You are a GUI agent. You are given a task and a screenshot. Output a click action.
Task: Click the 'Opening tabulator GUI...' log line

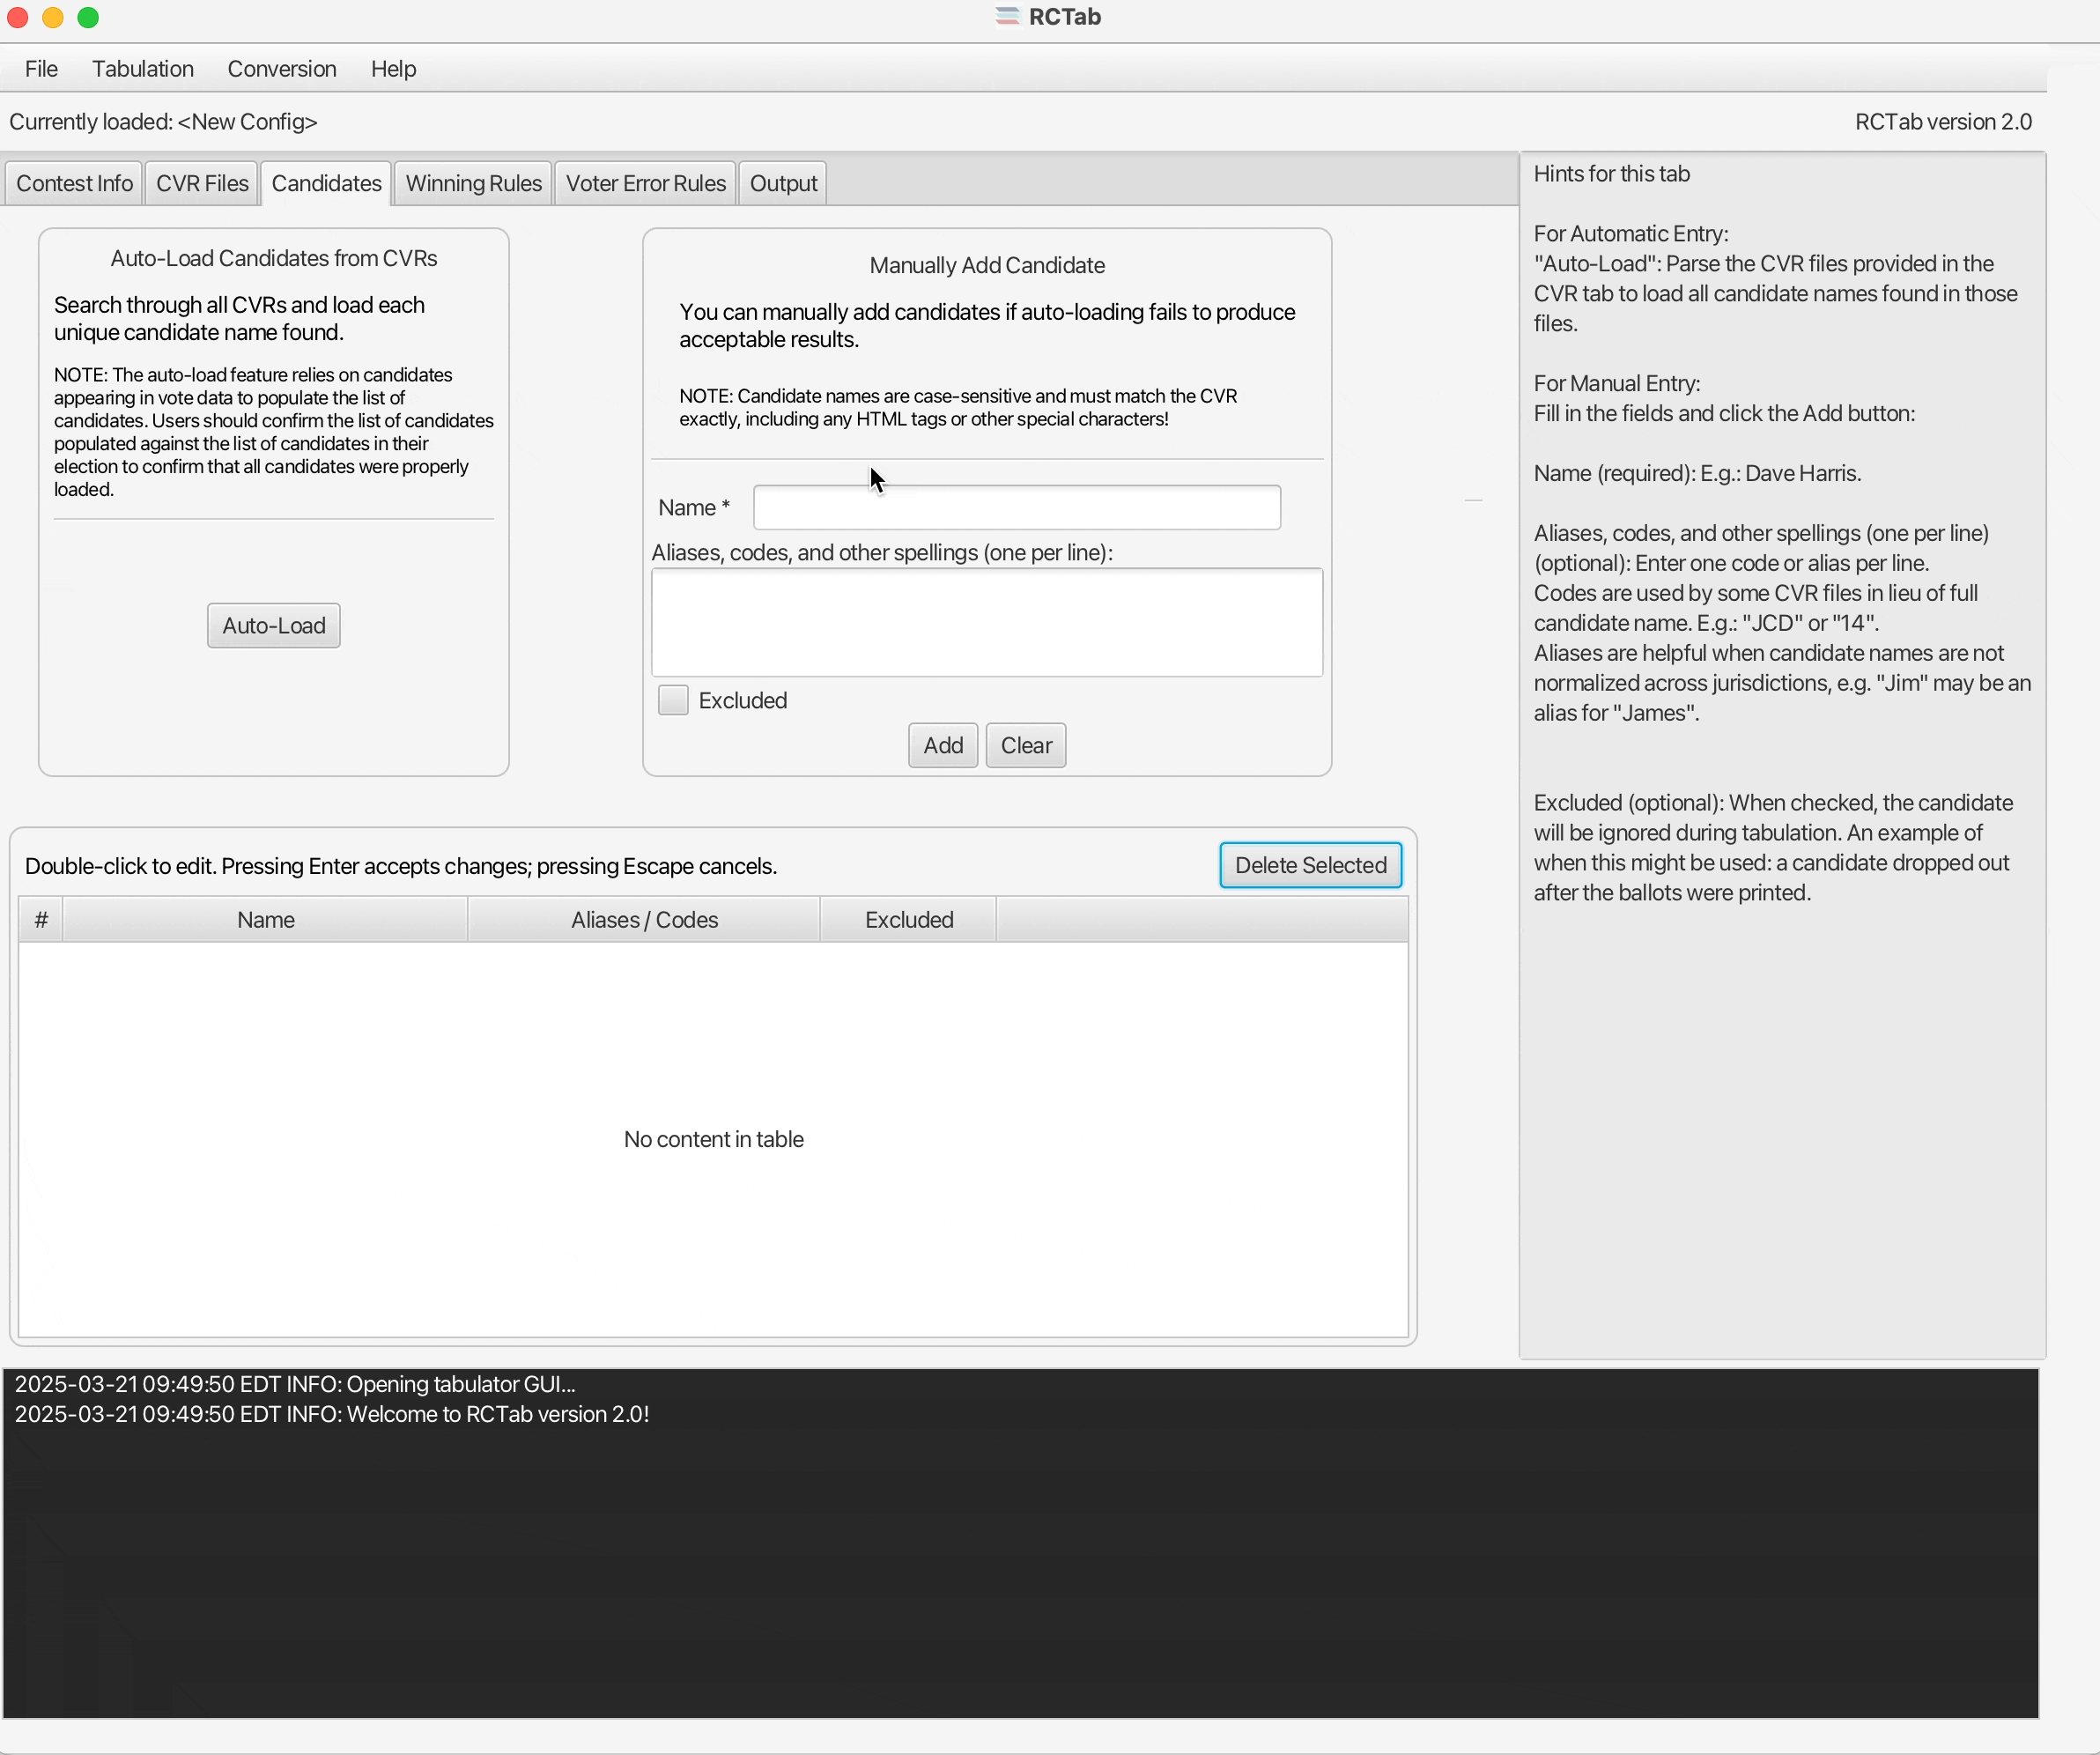click(295, 1385)
